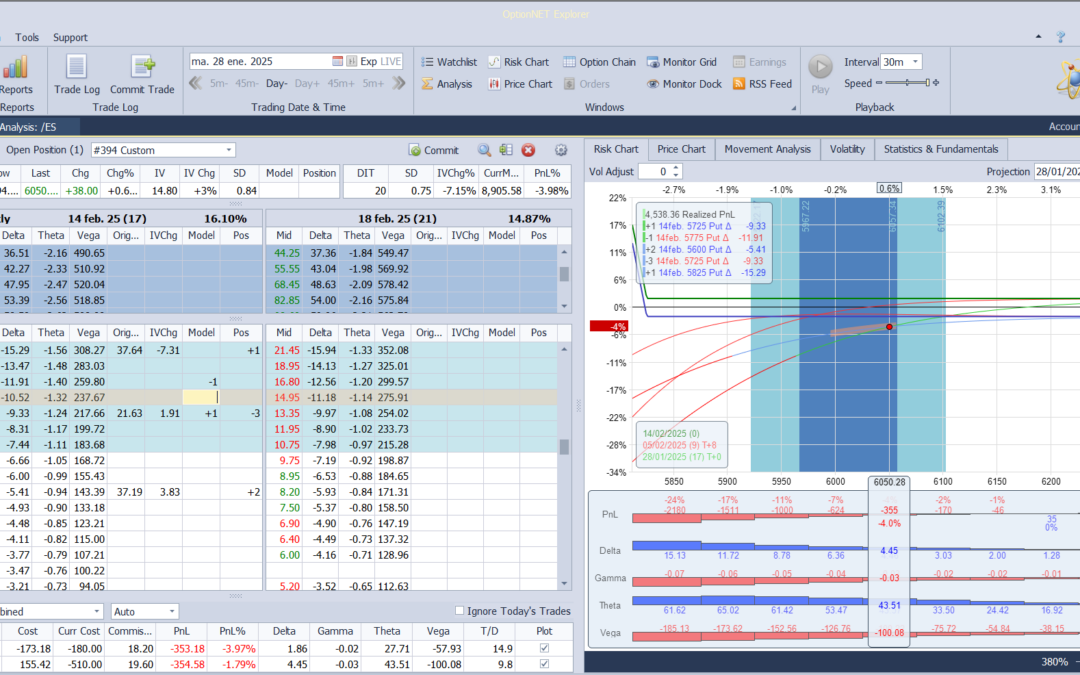The height and width of the screenshot is (675, 1080).
Task: Click the Day+ time step button
Action: pyautogui.click(x=307, y=83)
